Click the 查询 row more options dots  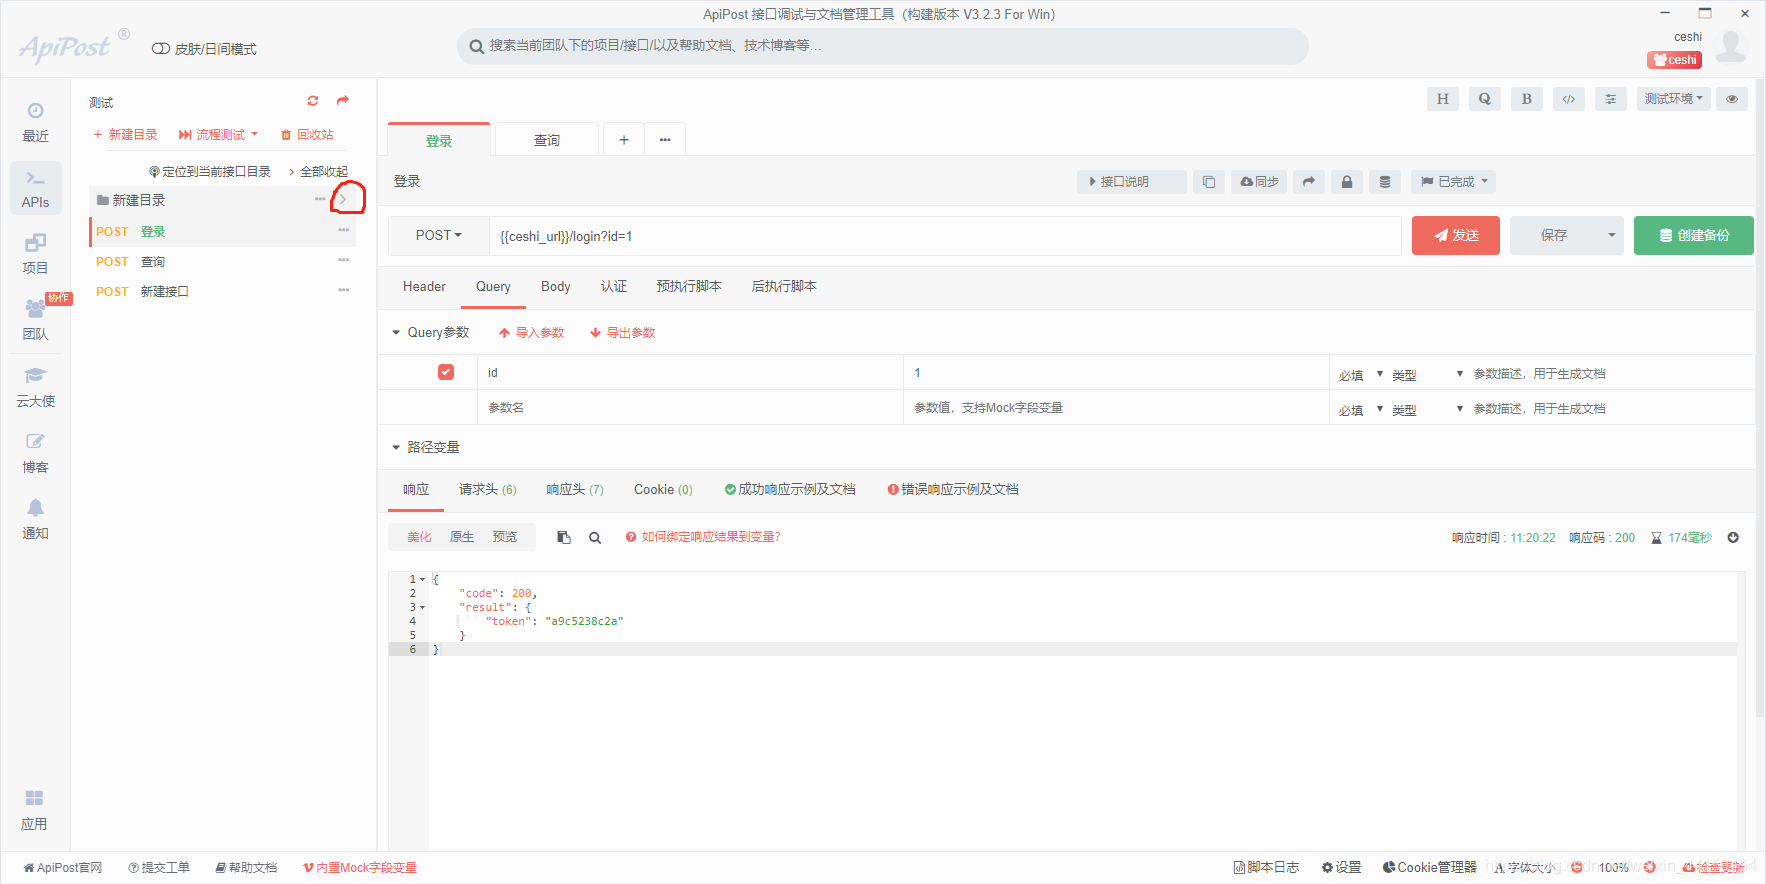[x=343, y=260]
